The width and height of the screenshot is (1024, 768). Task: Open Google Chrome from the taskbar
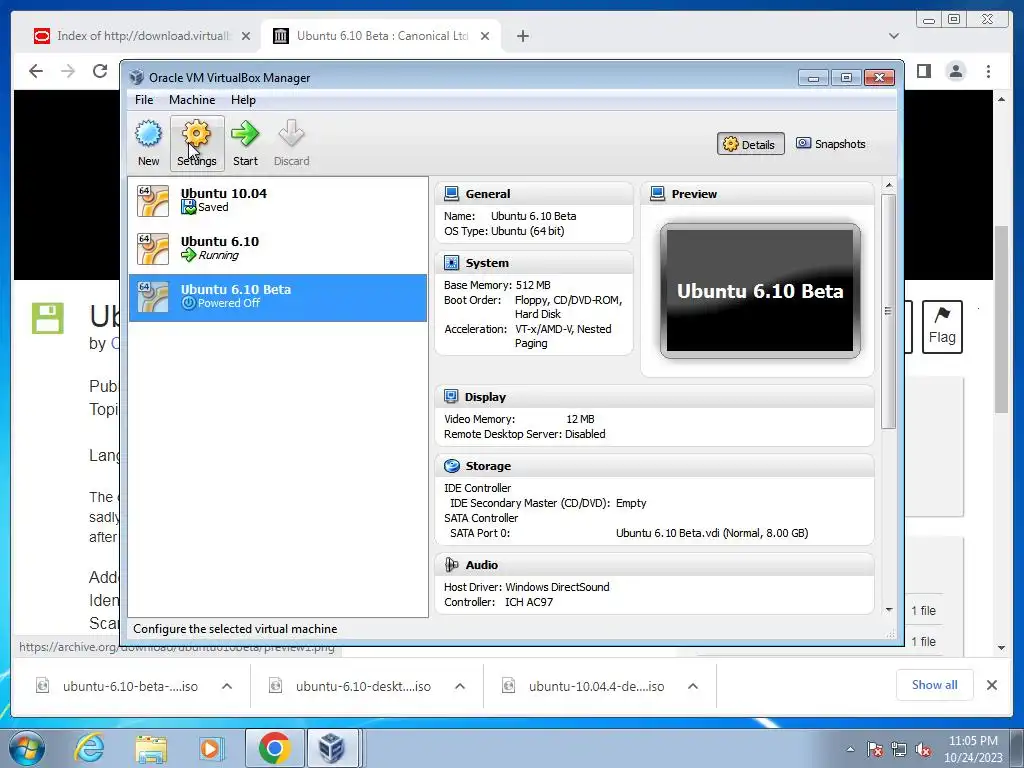point(274,748)
